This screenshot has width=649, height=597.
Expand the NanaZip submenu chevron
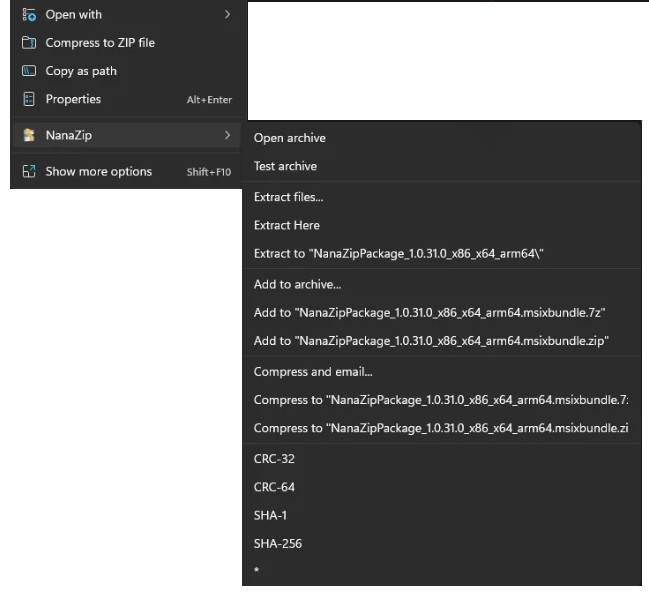[227, 135]
